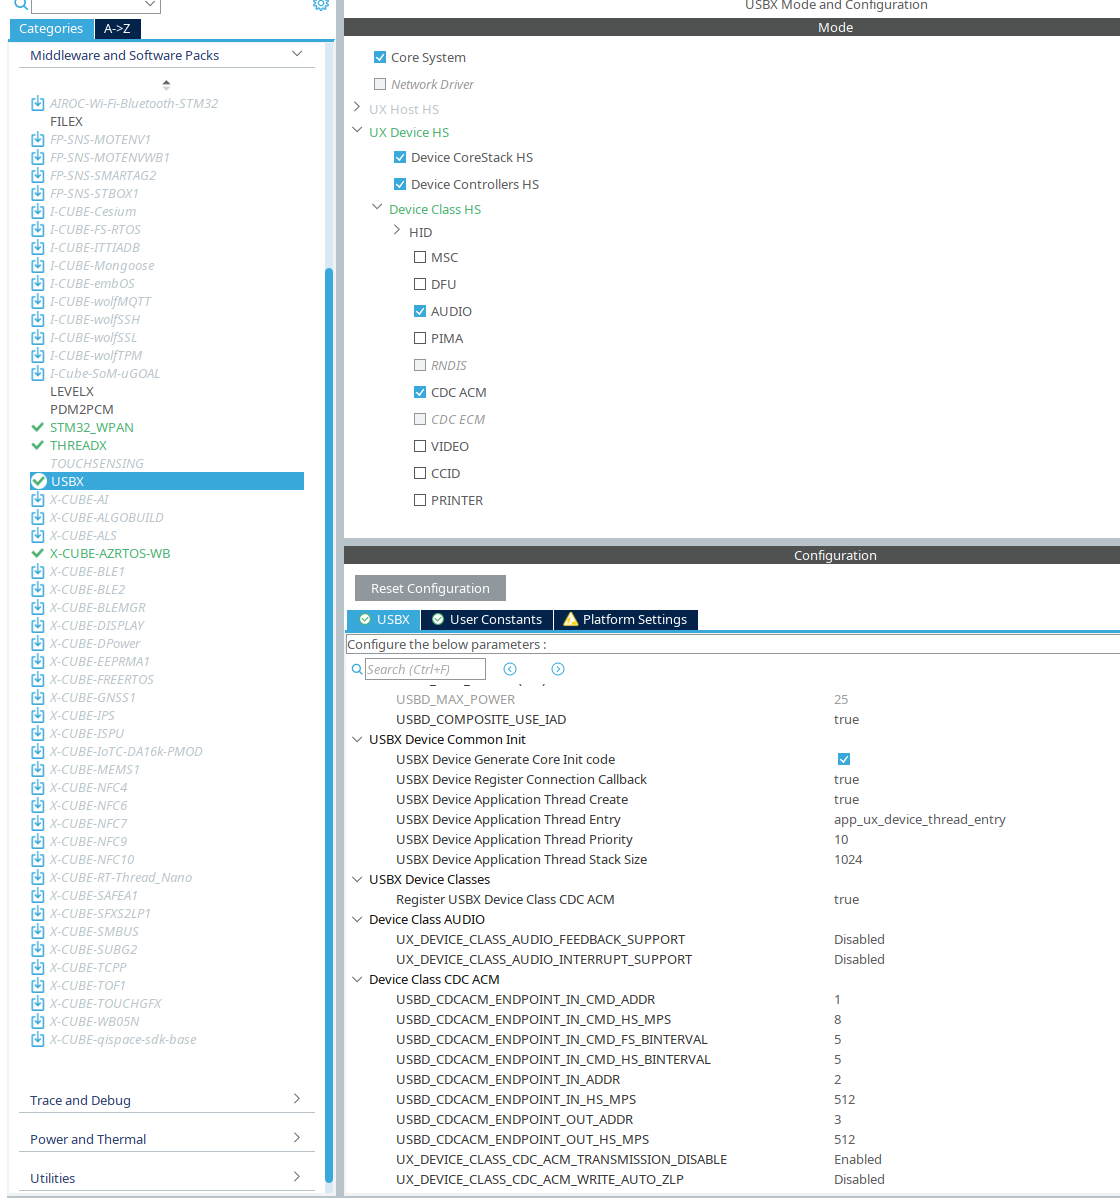Collapse the Device Class CDC ACM section
Screen dimensions: 1120x1198
[x=357, y=979]
